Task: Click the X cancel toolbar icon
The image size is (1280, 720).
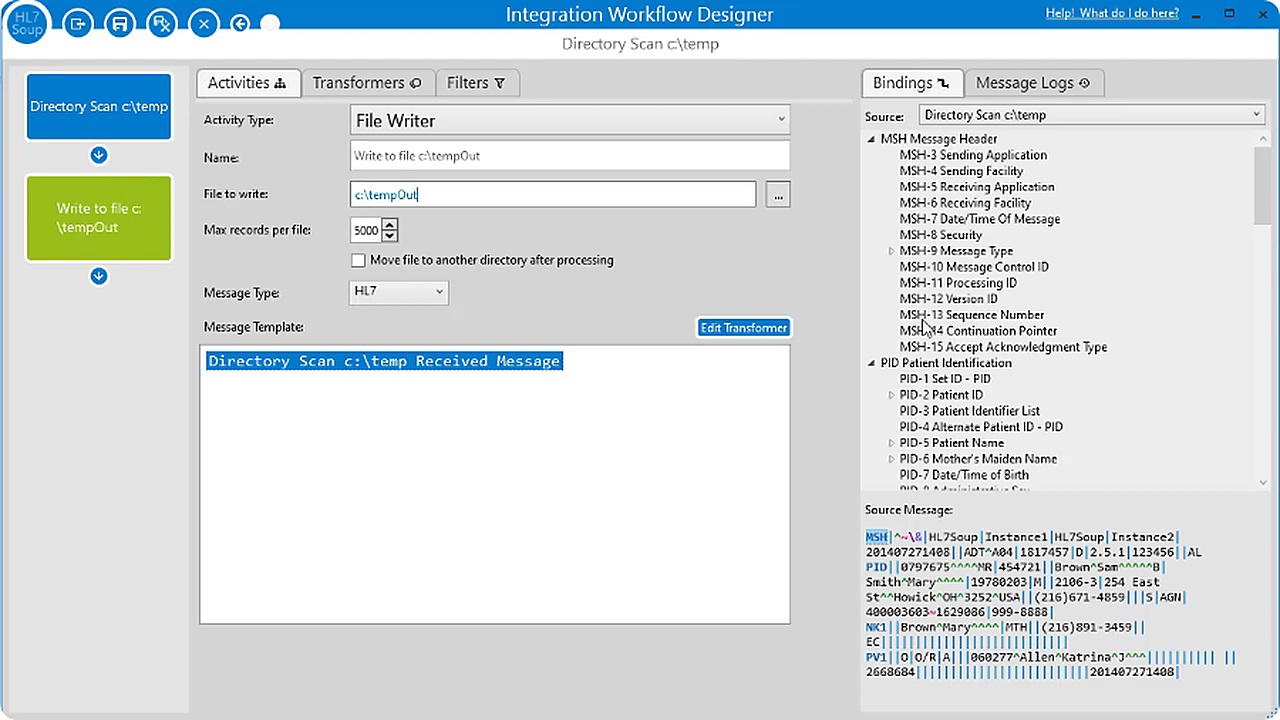Action: [204, 23]
